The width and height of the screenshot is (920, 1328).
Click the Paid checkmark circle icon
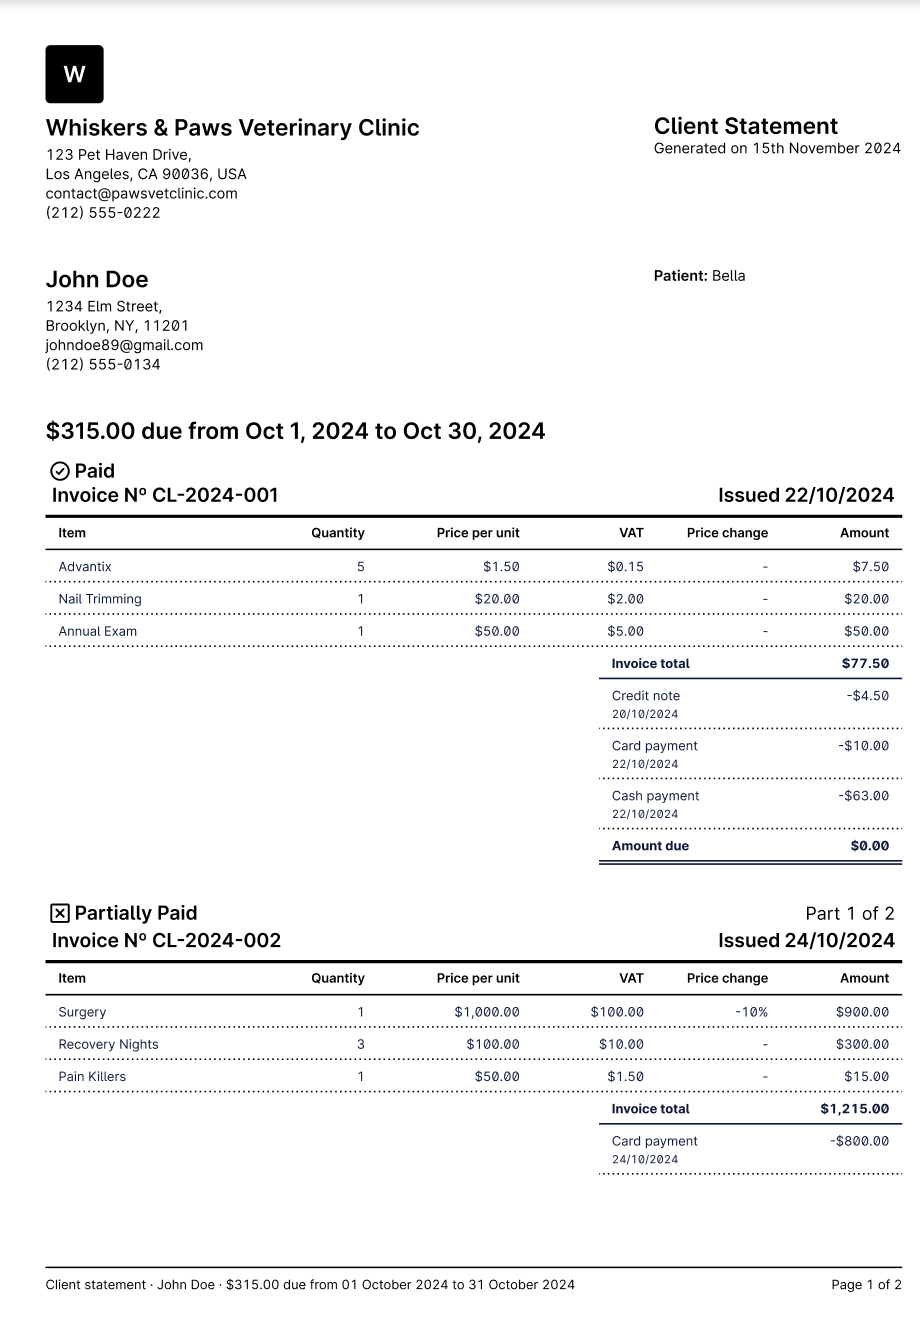(x=59, y=471)
